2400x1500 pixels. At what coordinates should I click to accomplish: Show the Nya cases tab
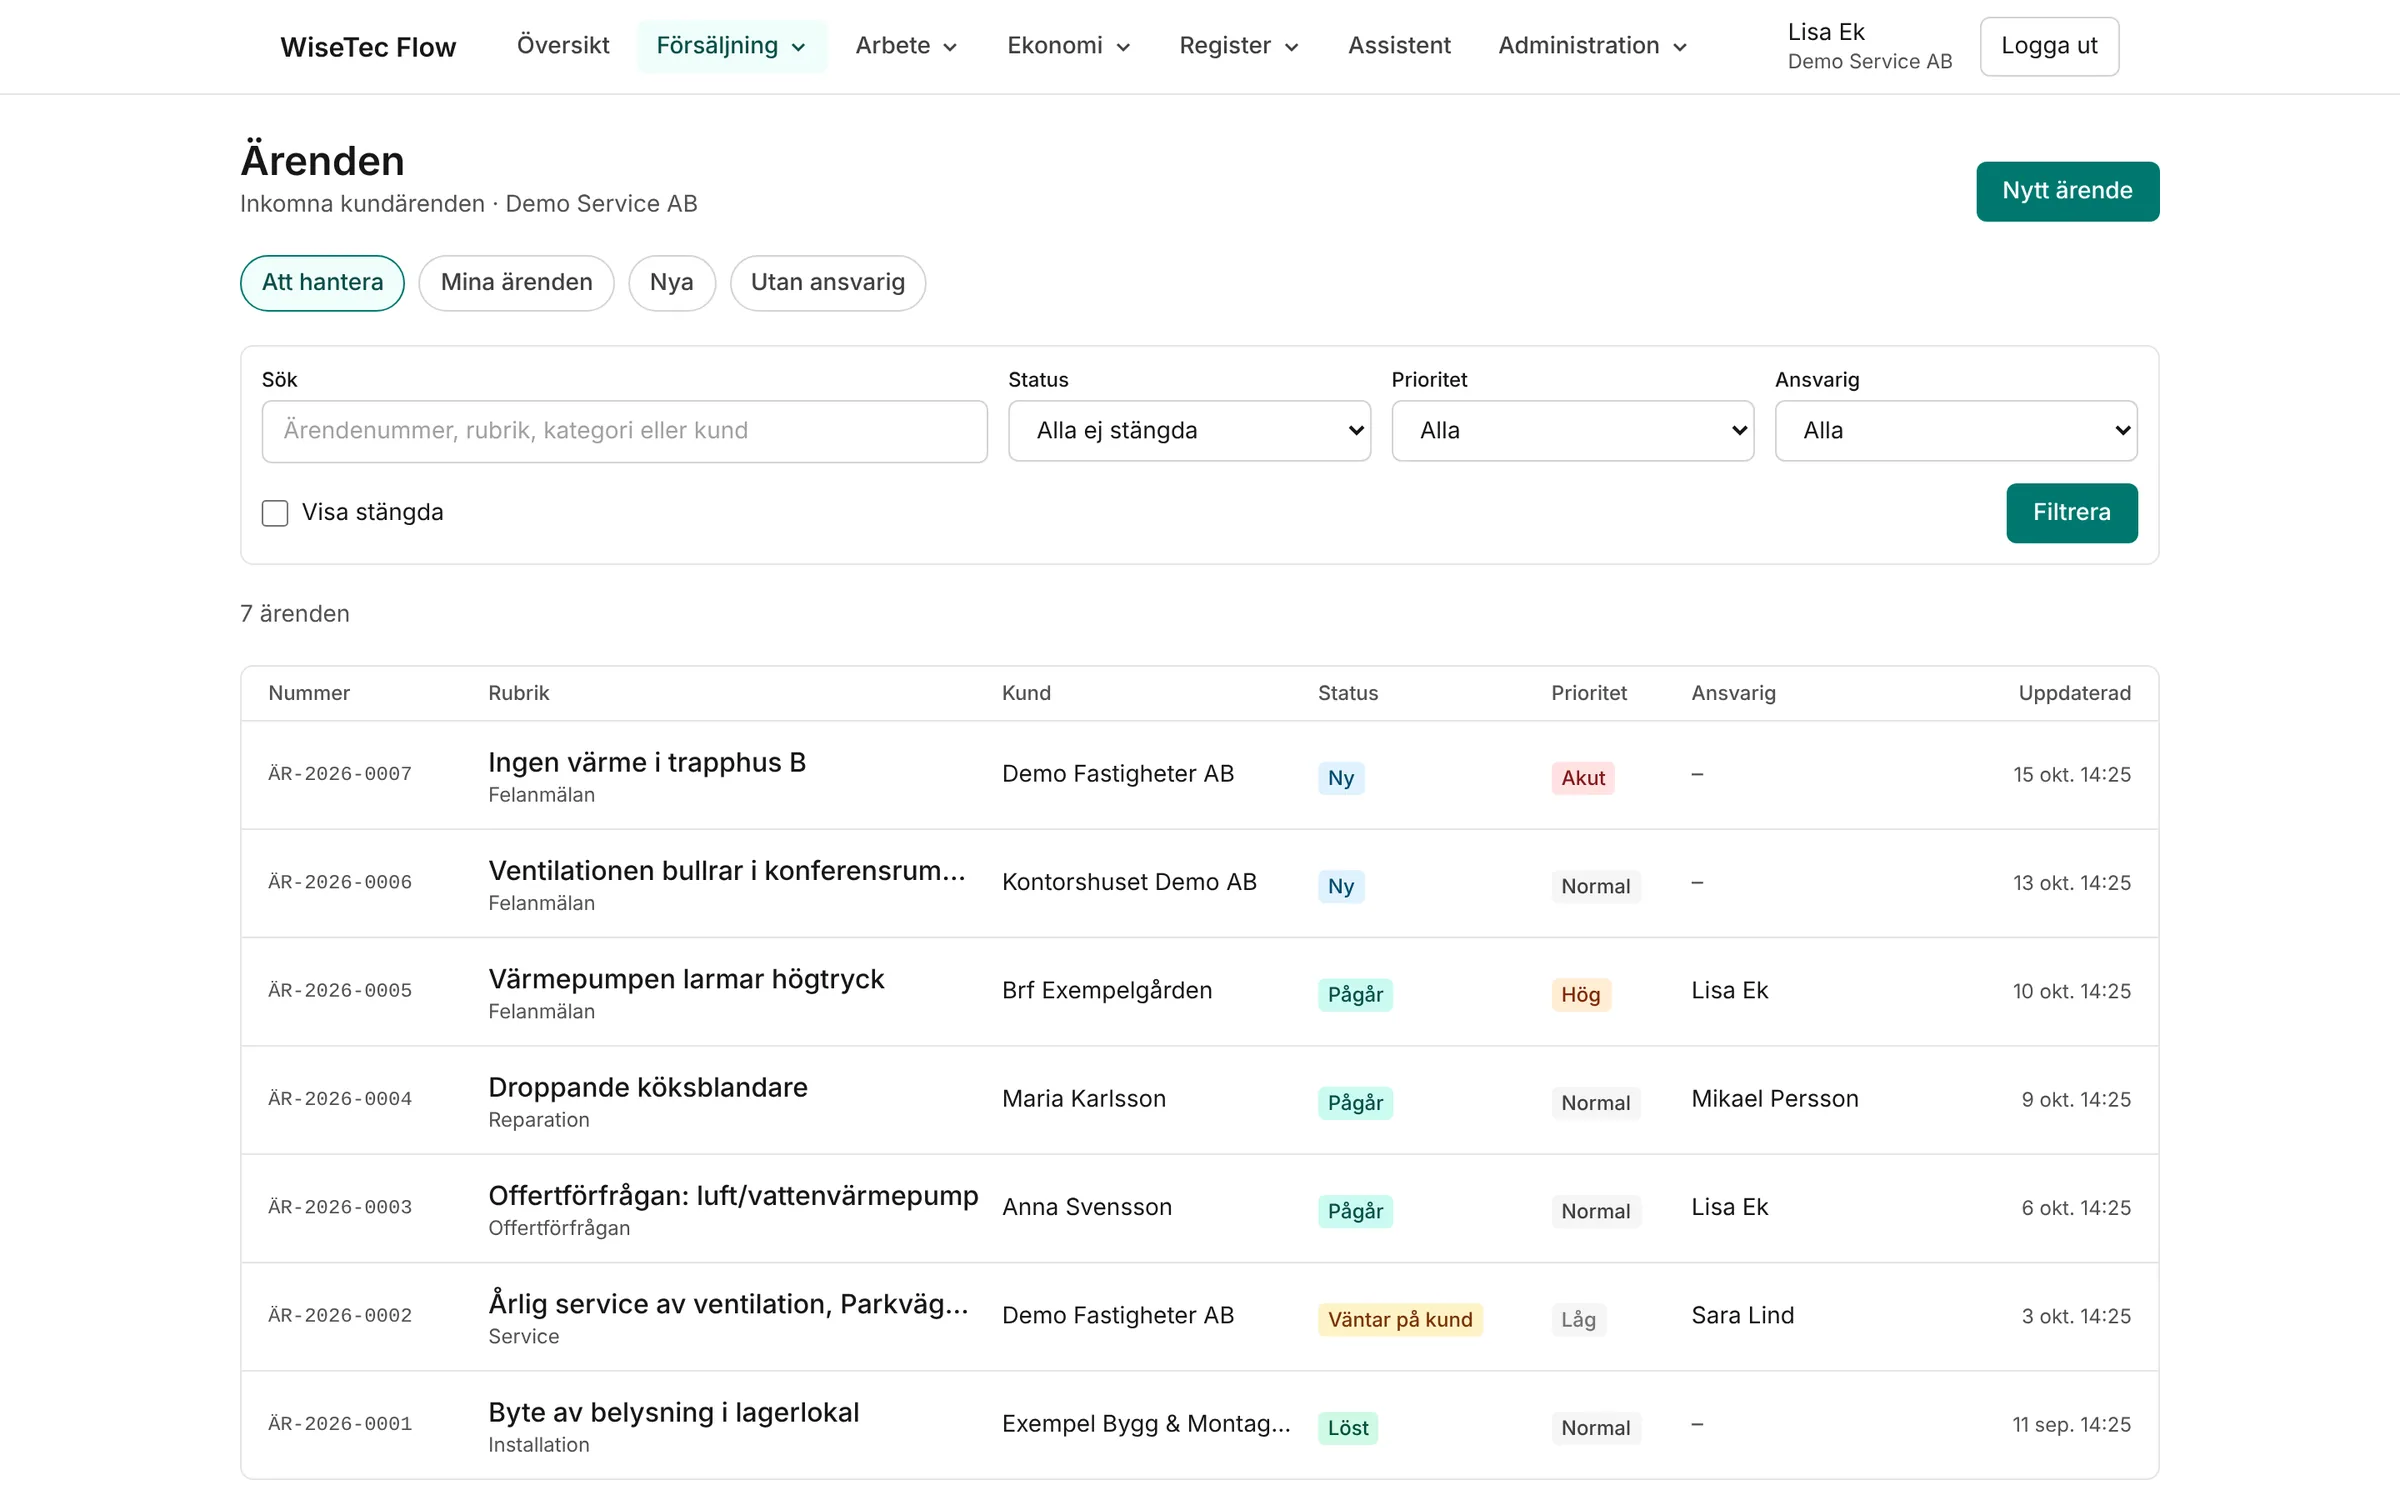[671, 283]
